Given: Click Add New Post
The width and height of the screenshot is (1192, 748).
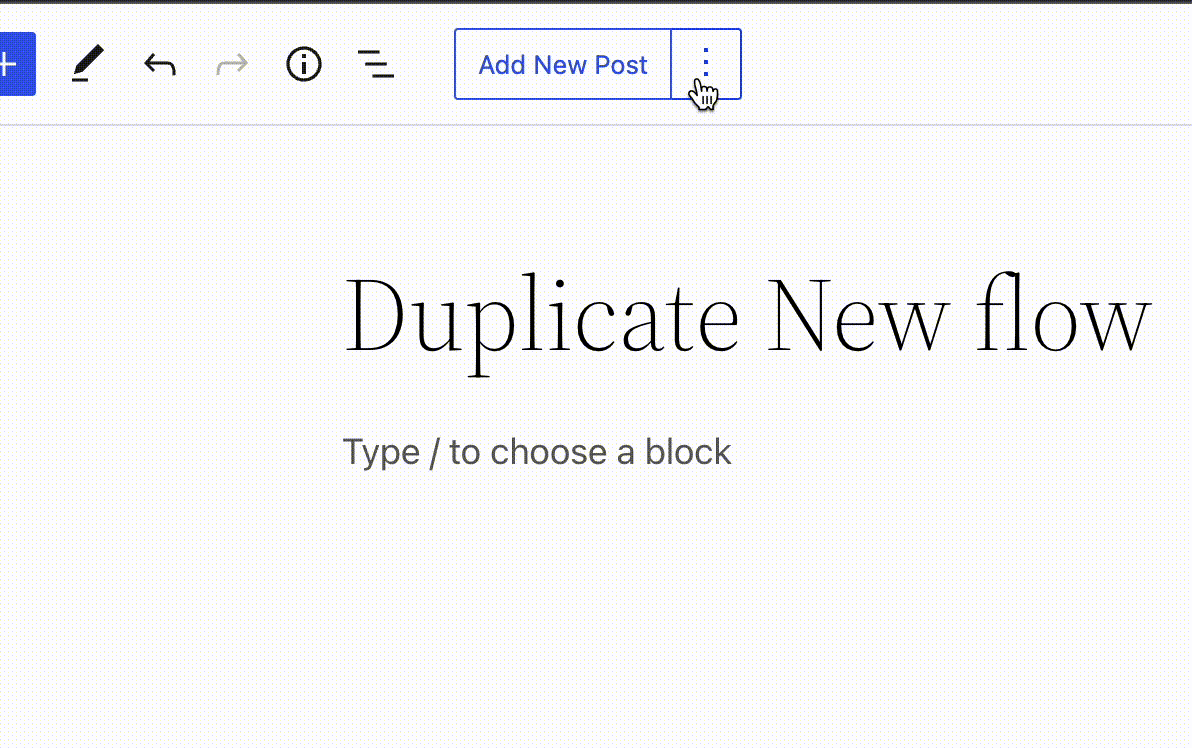Looking at the screenshot, I should point(562,64).
